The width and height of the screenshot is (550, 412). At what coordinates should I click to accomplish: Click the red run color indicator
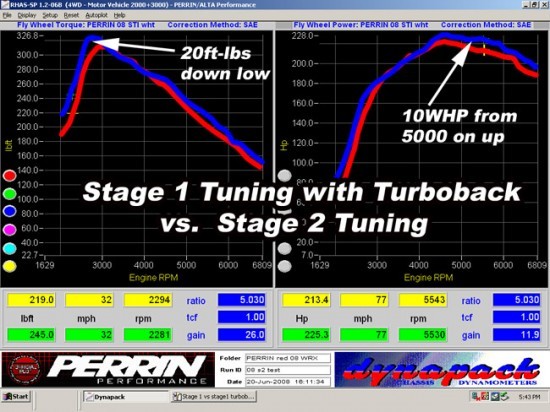coord(9,175)
